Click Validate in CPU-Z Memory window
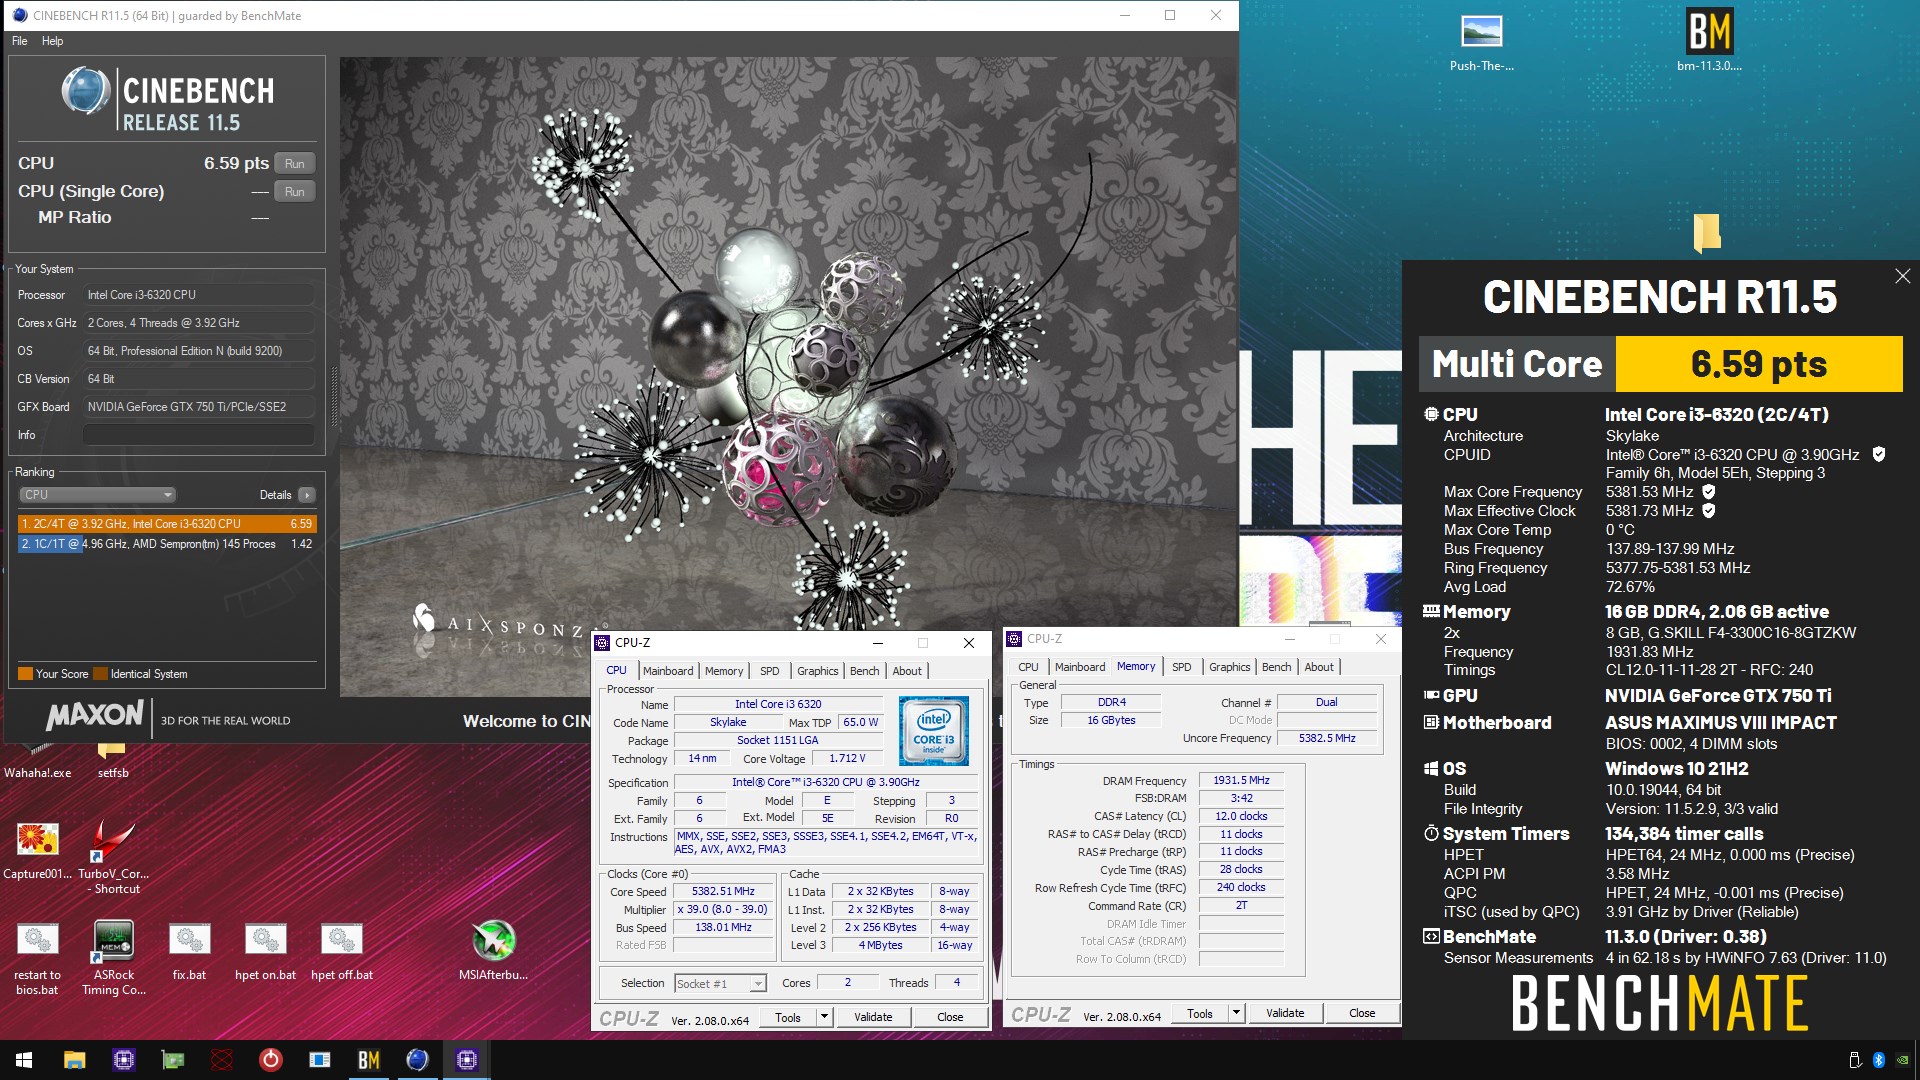Screen dimensions: 1920x1080 point(1285,1013)
